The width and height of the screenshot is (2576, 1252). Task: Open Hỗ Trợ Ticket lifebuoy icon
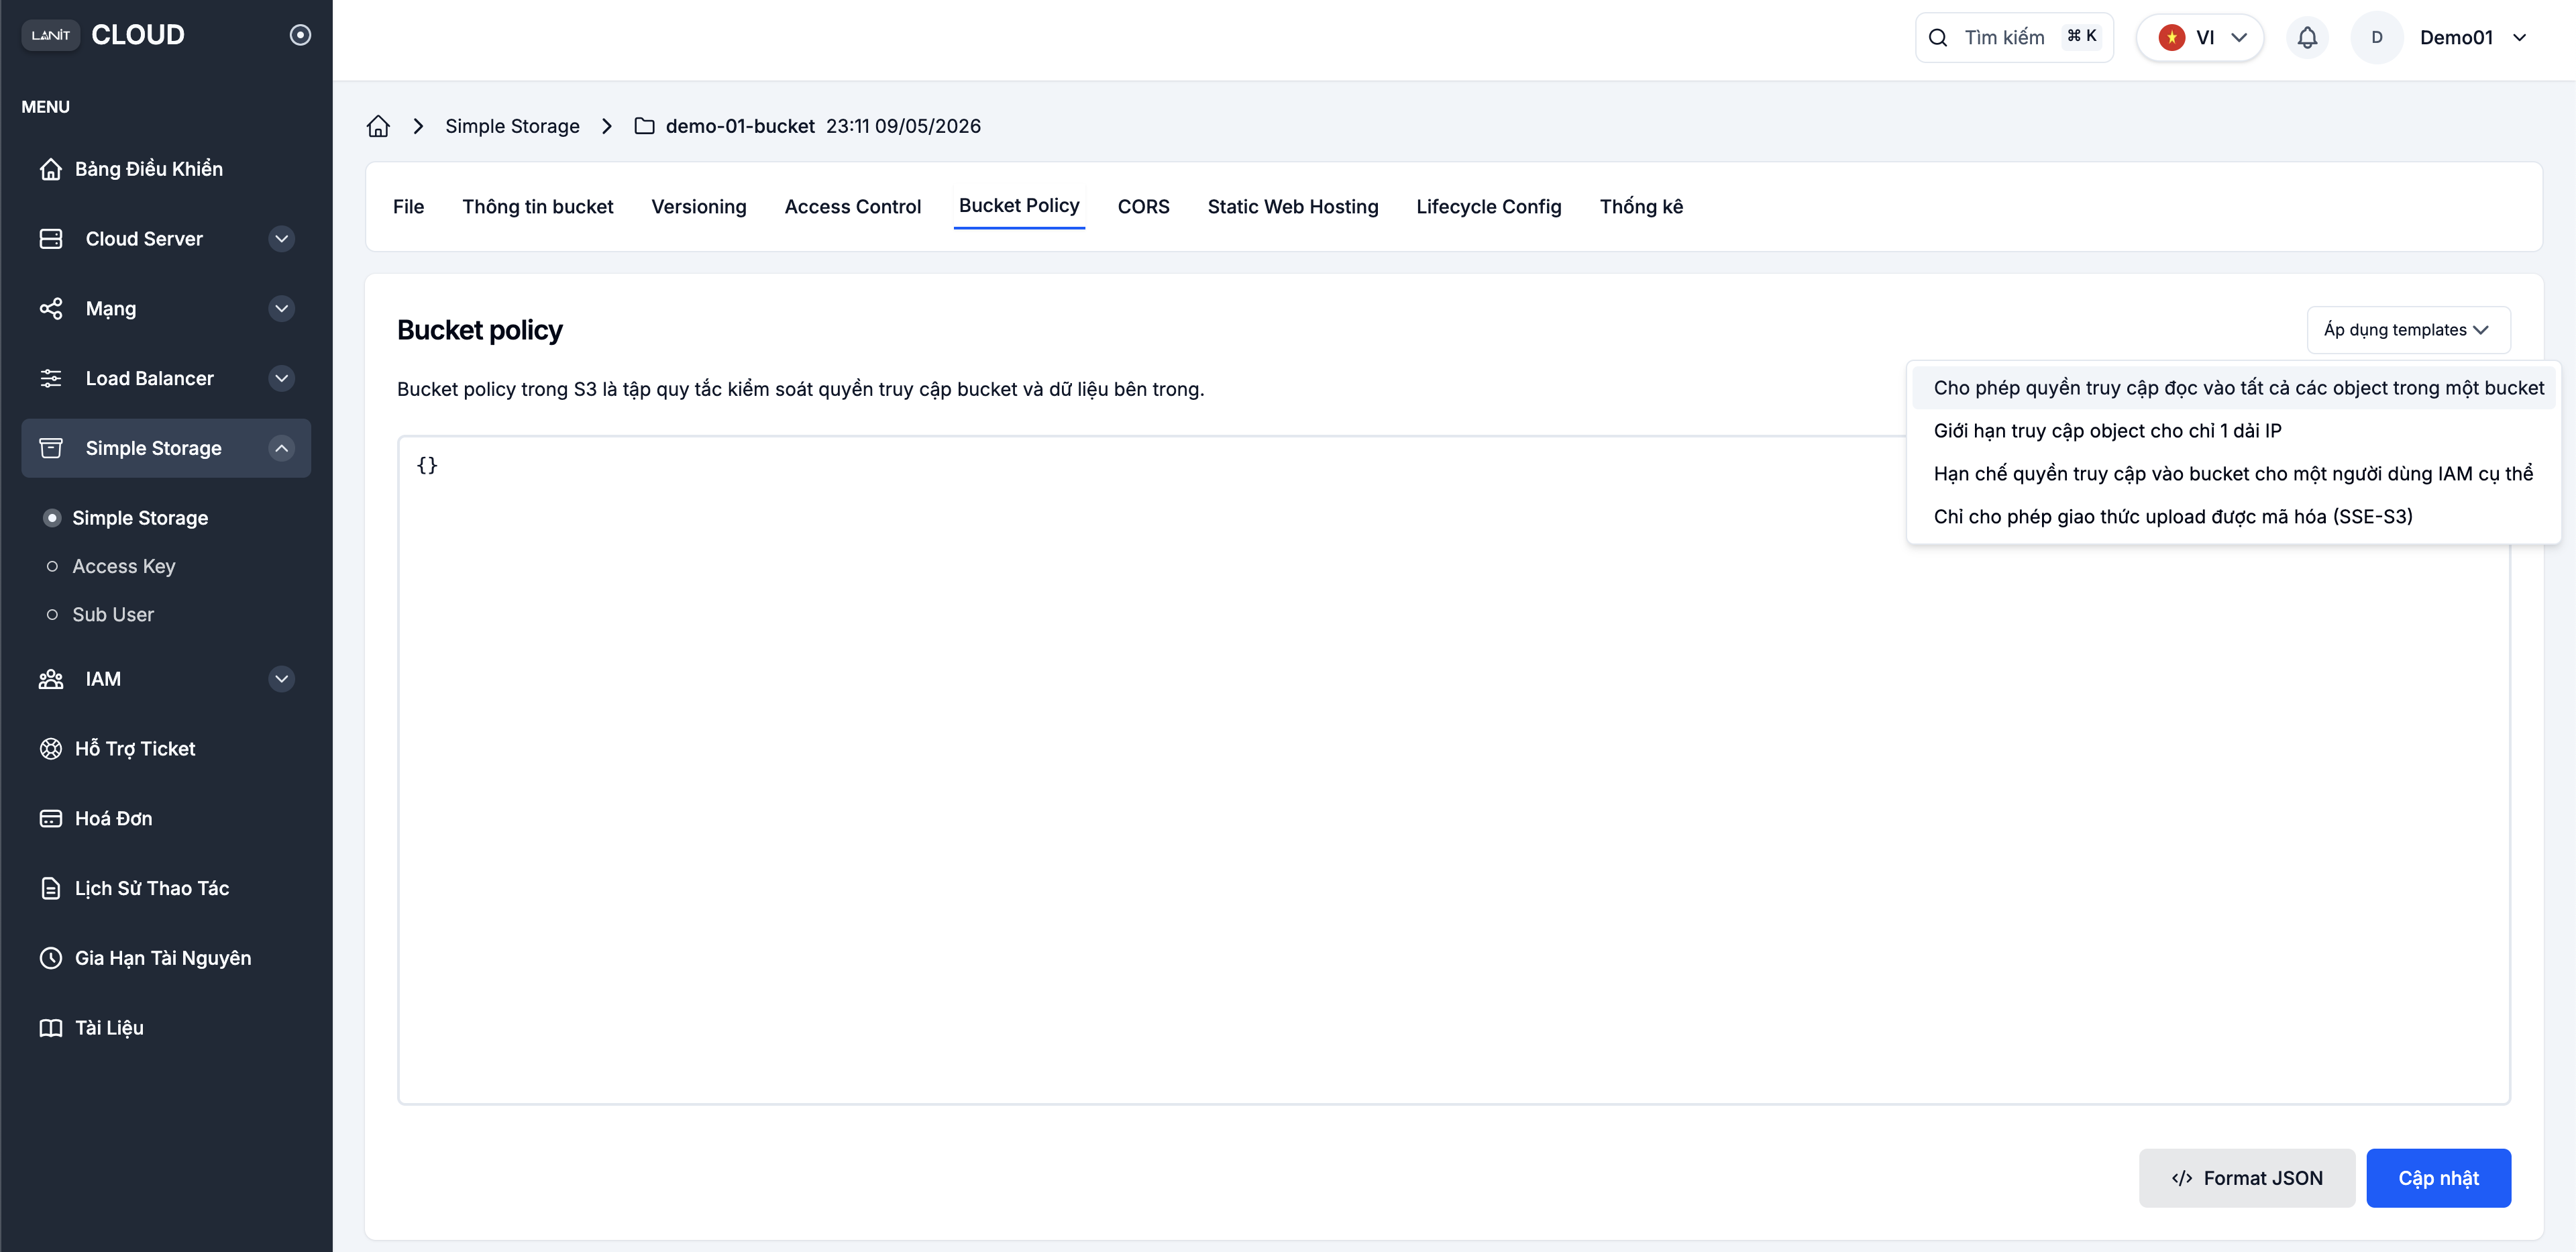tap(51, 749)
